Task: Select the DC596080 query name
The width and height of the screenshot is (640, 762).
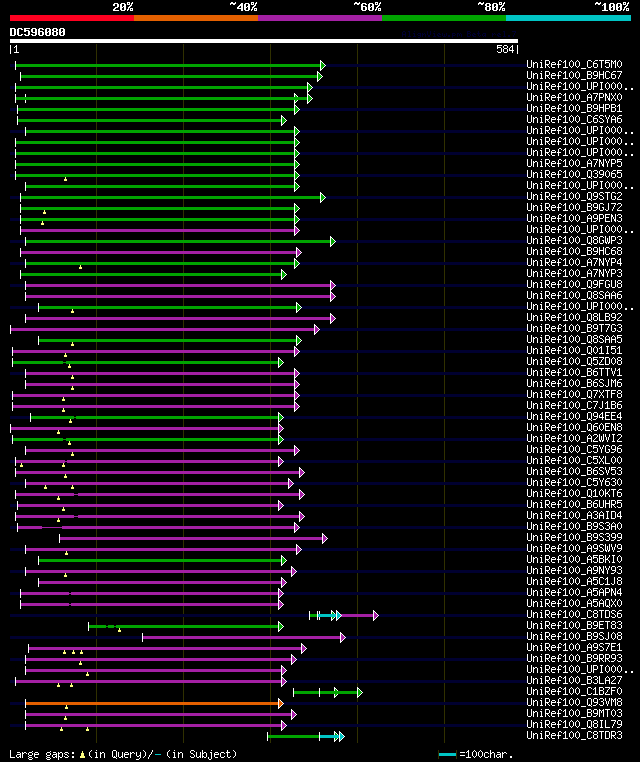Action: [x=37, y=32]
